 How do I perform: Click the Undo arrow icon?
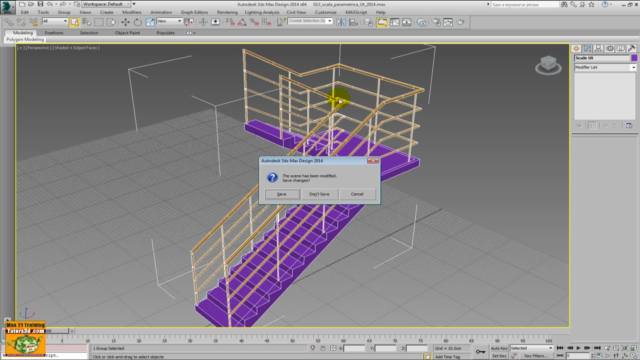[49, 4]
